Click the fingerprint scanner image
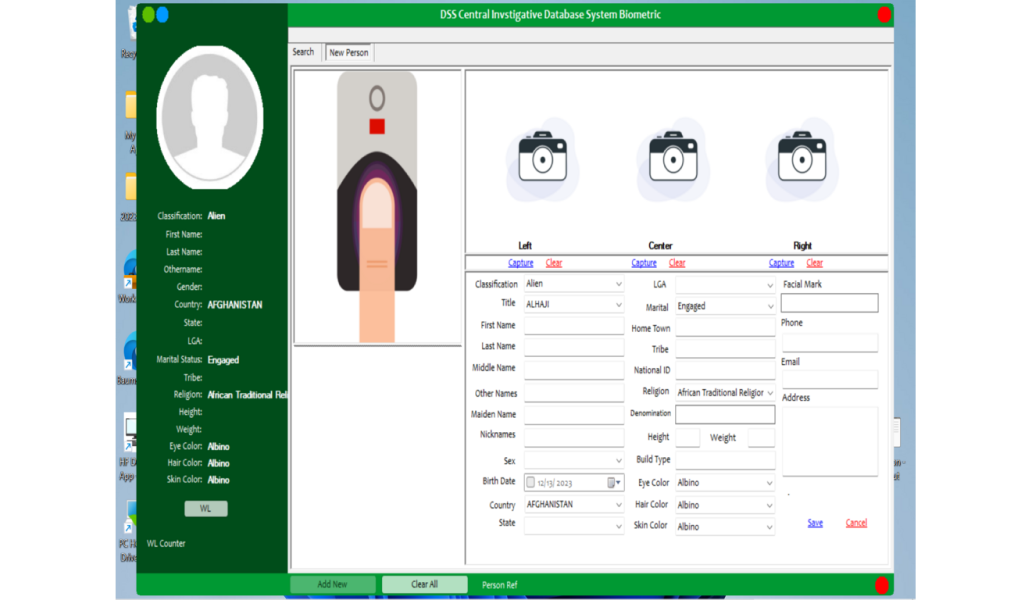This screenshot has height=600, width=1032. (377, 207)
